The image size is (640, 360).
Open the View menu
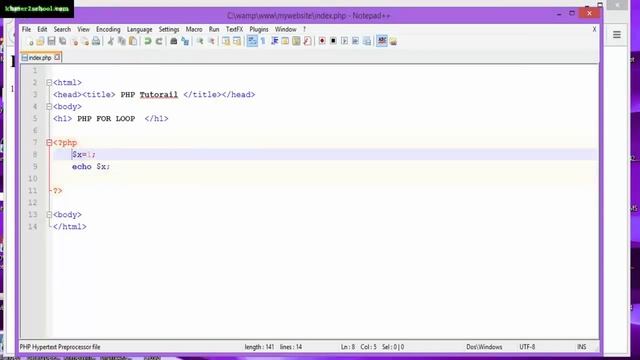click(83, 29)
